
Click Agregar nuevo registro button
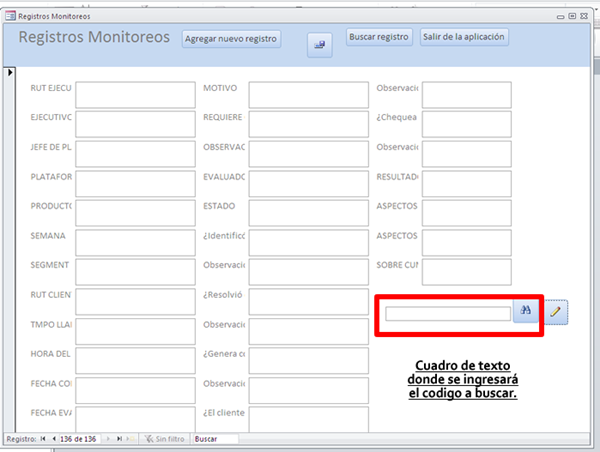(x=231, y=39)
